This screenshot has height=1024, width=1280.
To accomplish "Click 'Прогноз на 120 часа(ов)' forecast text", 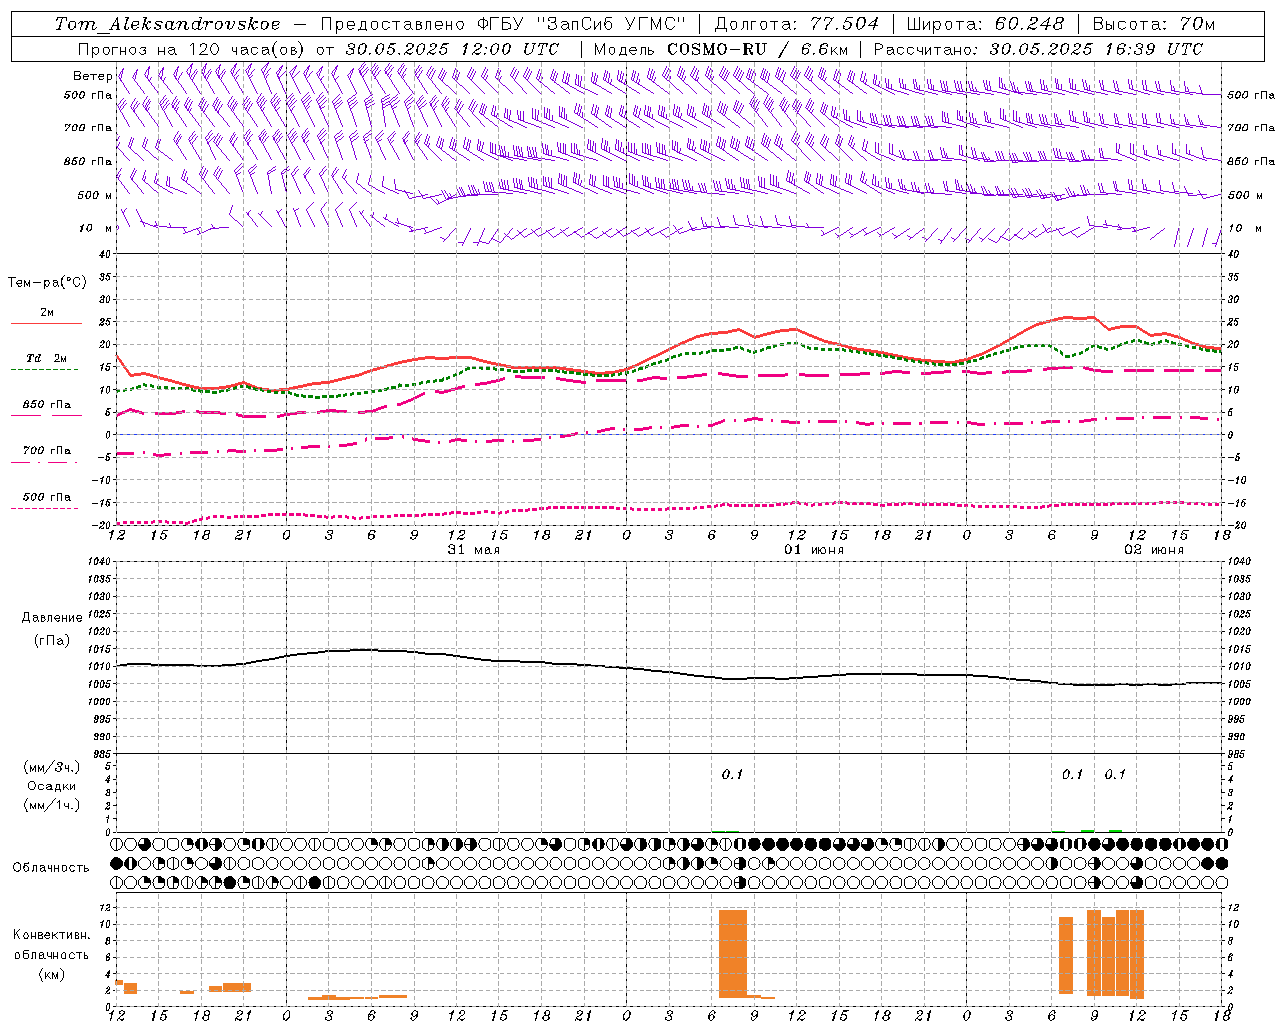I will pyautogui.click(x=193, y=49).
